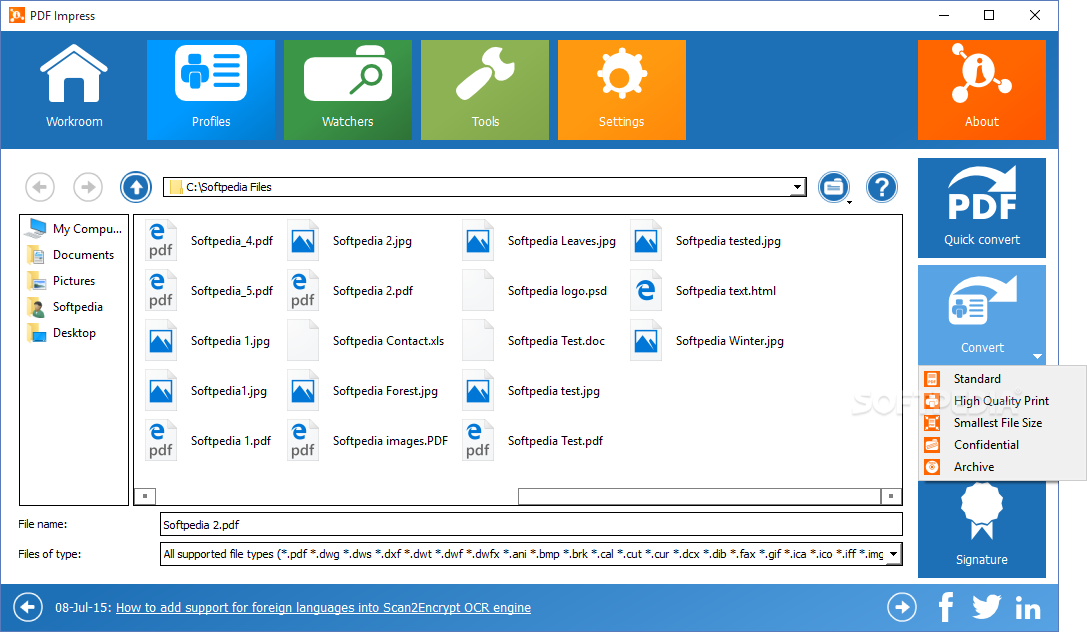Image resolution: width=1087 pixels, height=632 pixels.
Task: Select Softpedia Contact.xls file icon
Action: click(x=303, y=341)
